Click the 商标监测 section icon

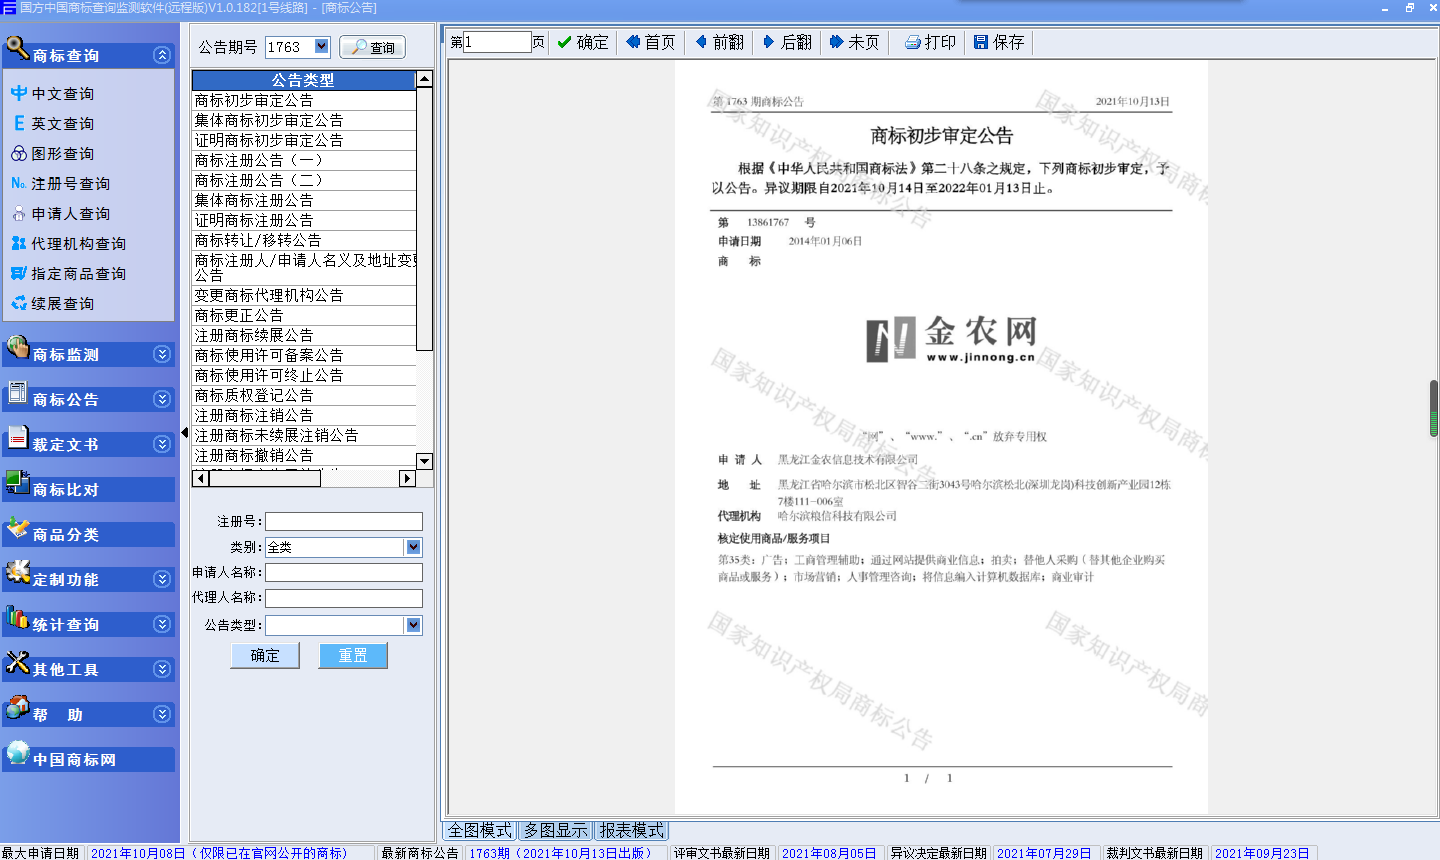pyautogui.click(x=17, y=348)
